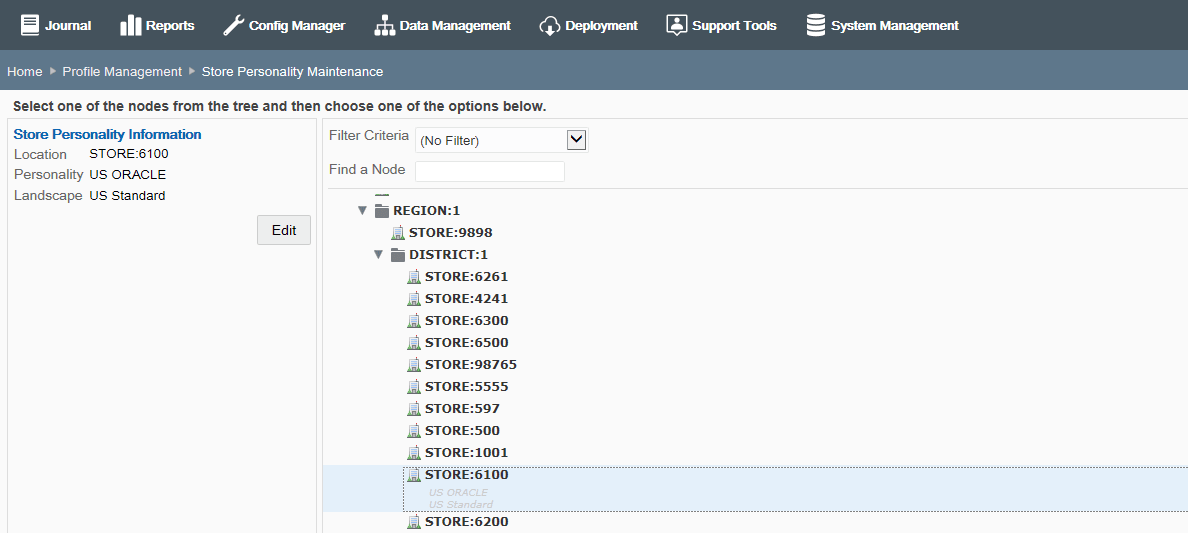
Task: Click the building icon beside STORE:9898
Action: (x=398, y=233)
